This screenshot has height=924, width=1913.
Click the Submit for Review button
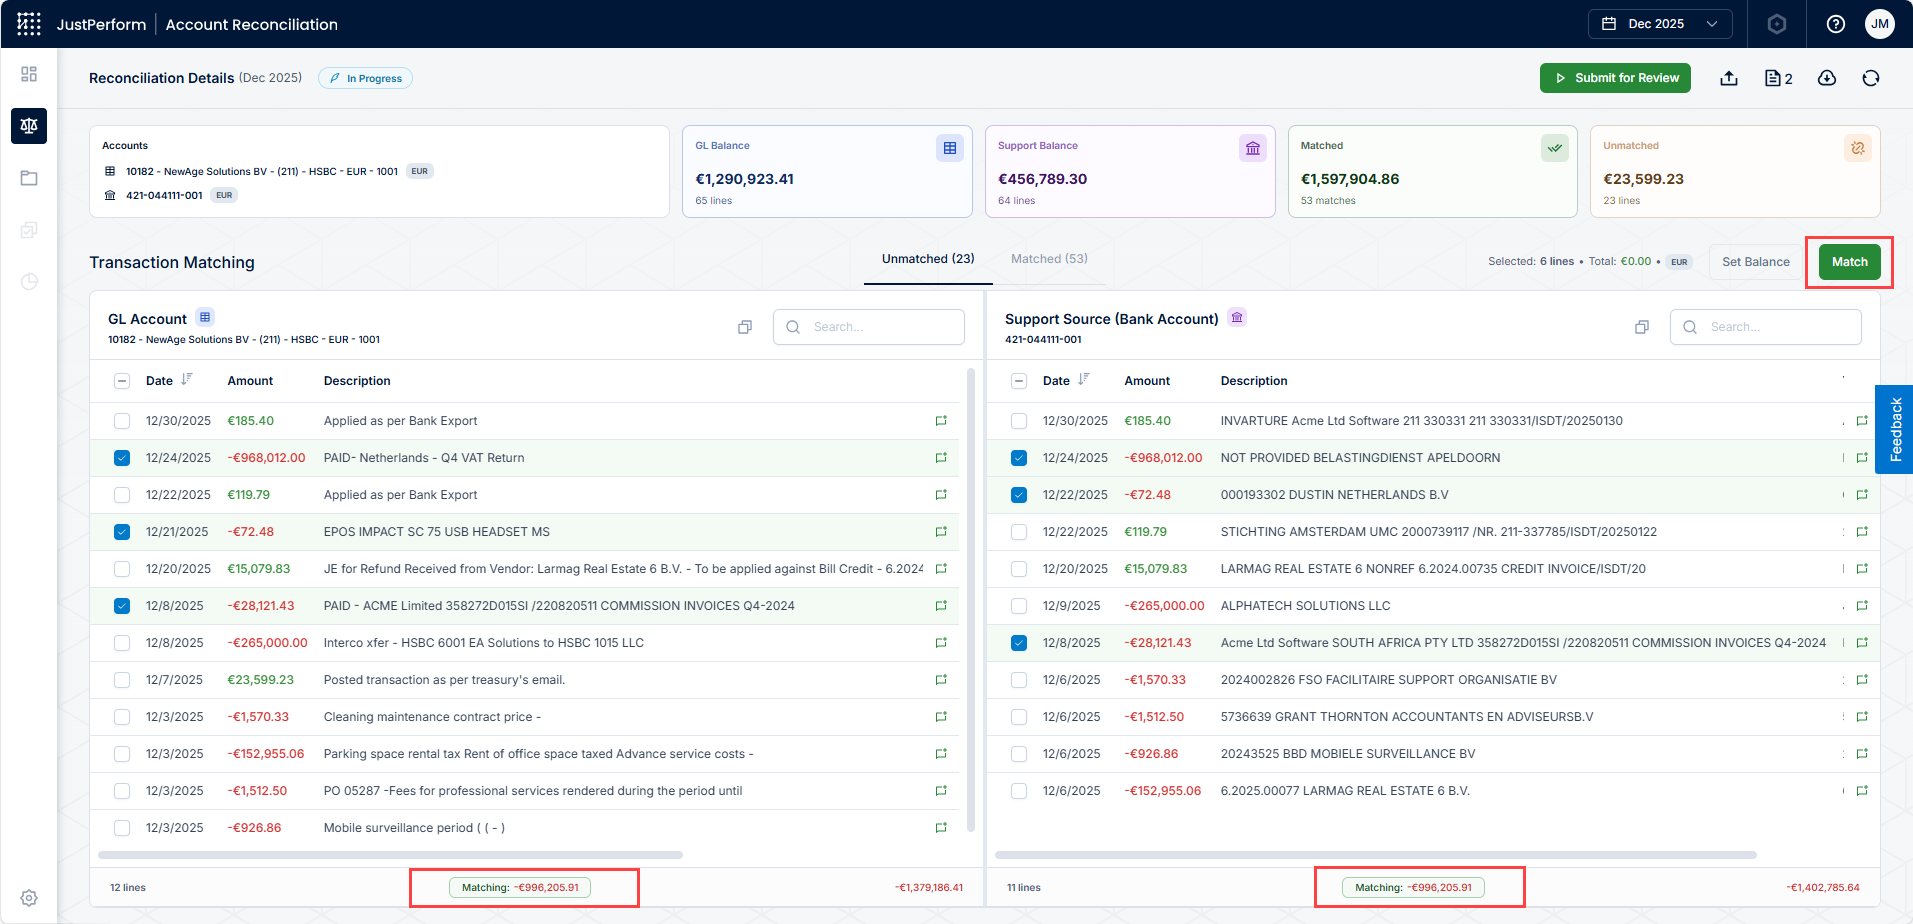coord(1615,78)
